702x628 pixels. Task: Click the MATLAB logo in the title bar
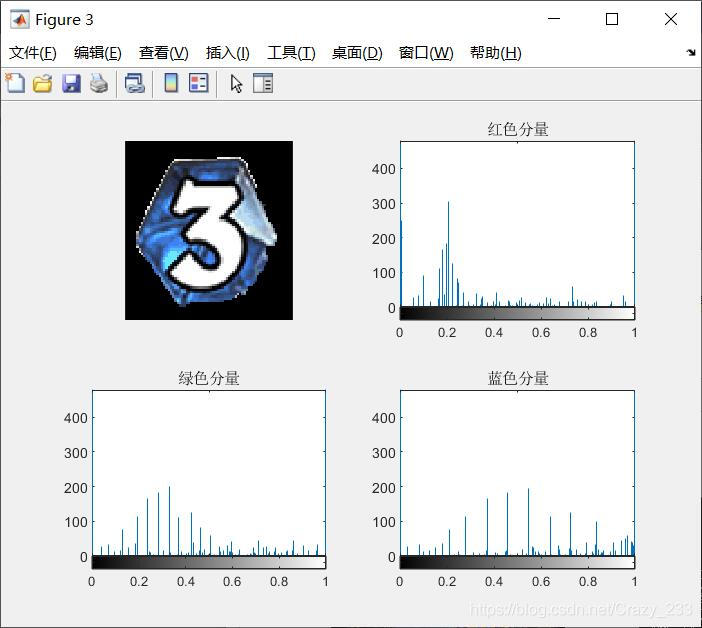point(20,20)
